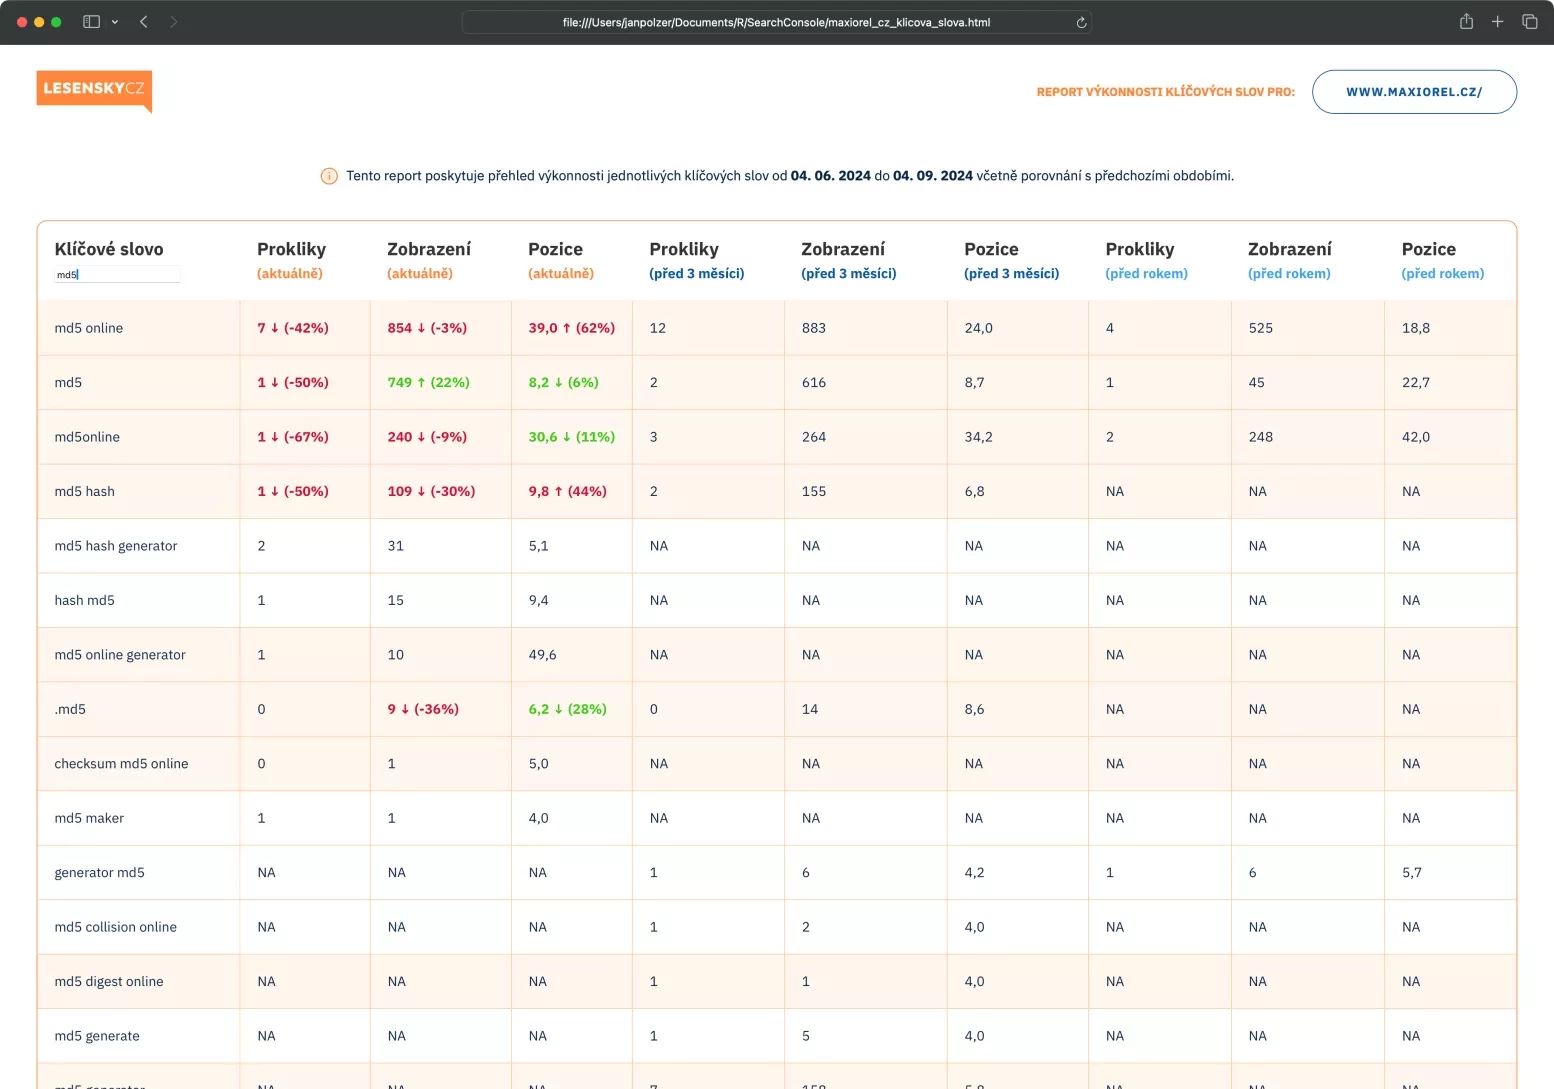
Task: Click the '5,7' position year ago value
Action: tap(1411, 873)
